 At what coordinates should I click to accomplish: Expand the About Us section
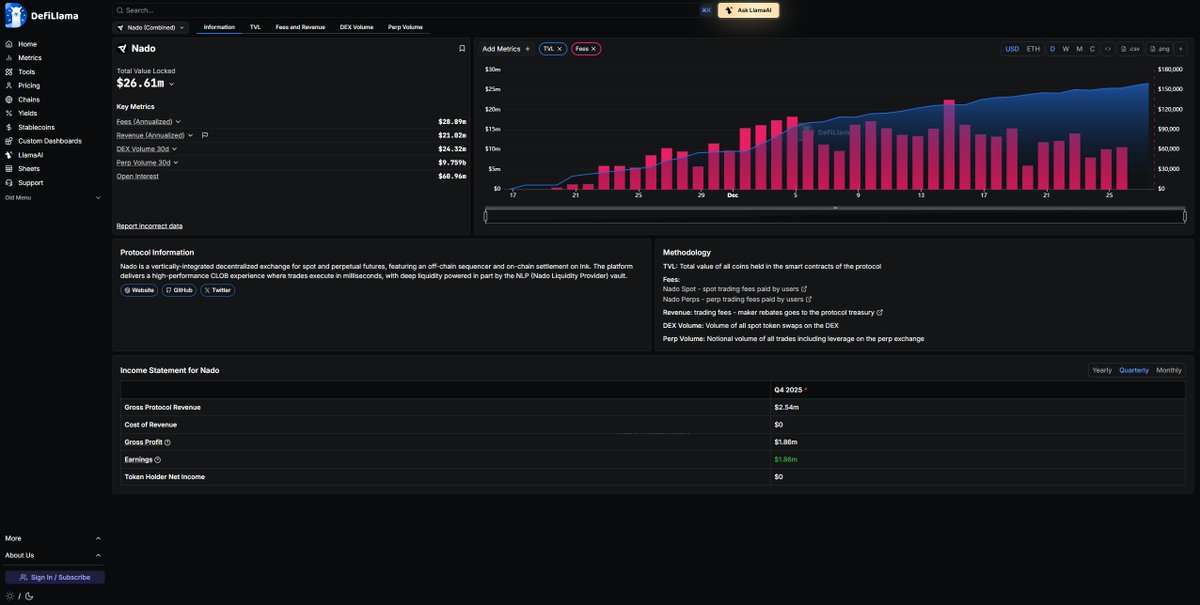[x=53, y=555]
